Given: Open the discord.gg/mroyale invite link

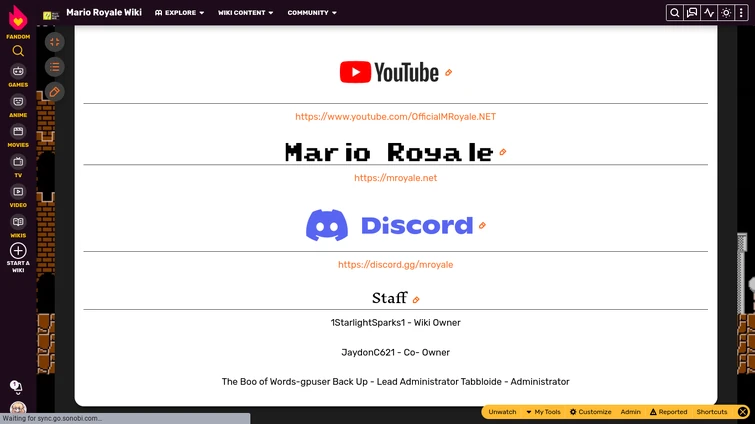Looking at the screenshot, I should (x=395, y=264).
